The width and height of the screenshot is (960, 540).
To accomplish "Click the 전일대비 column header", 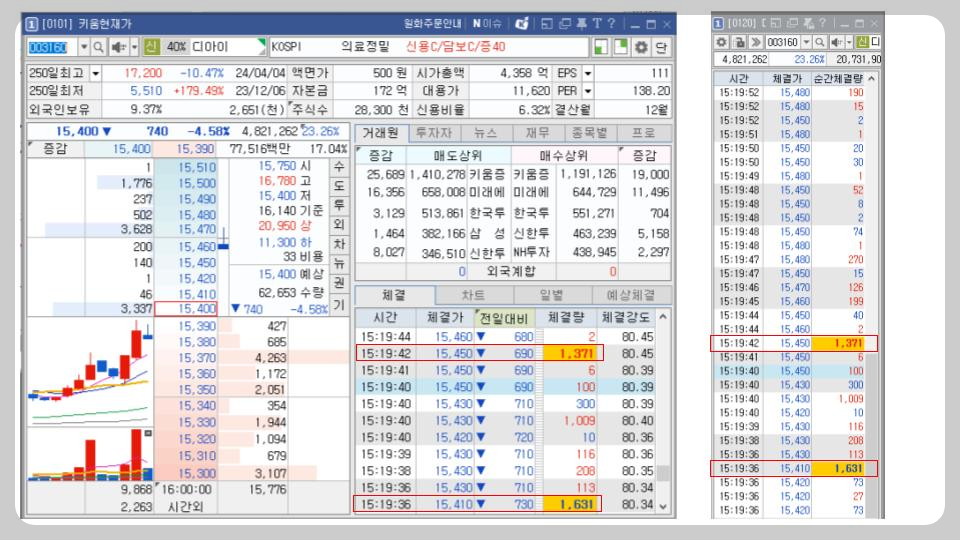I will (504, 318).
